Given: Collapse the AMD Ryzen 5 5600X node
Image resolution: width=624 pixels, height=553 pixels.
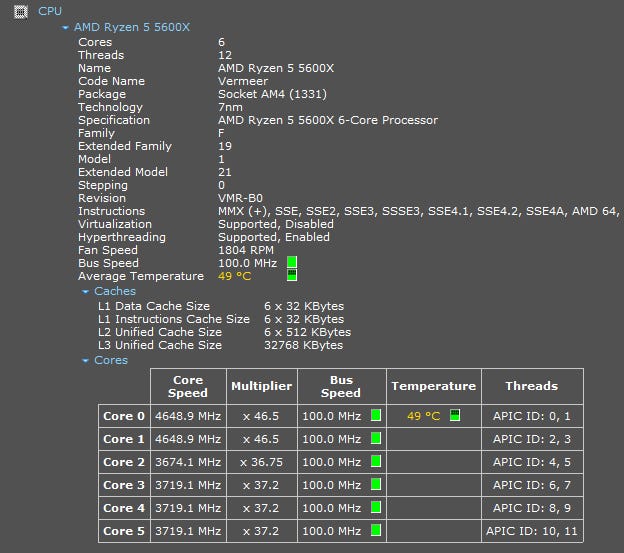Looking at the screenshot, I should [x=66, y=28].
